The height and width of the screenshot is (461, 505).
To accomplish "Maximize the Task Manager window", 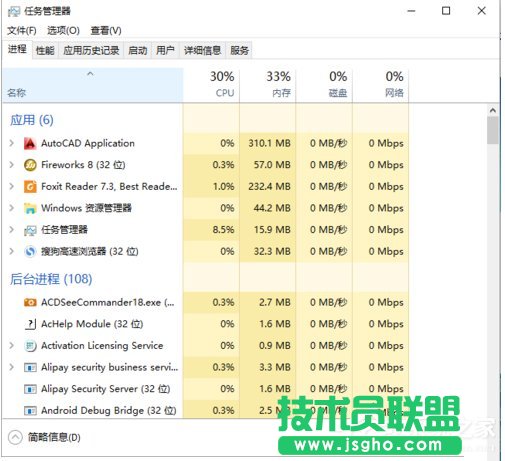I will pos(446,11).
